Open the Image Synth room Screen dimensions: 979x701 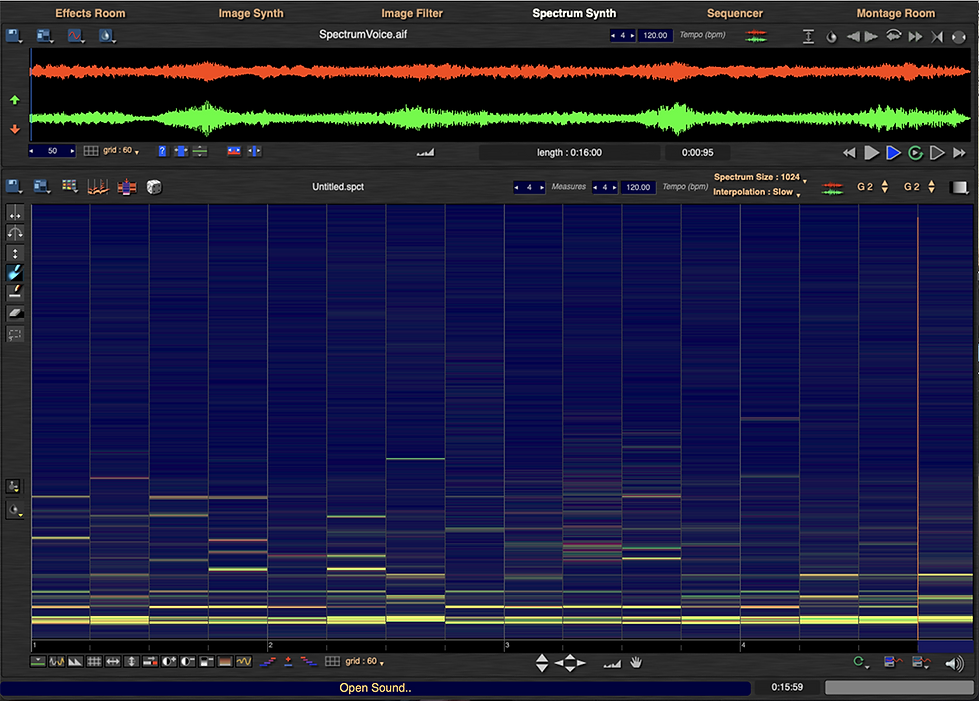point(250,13)
